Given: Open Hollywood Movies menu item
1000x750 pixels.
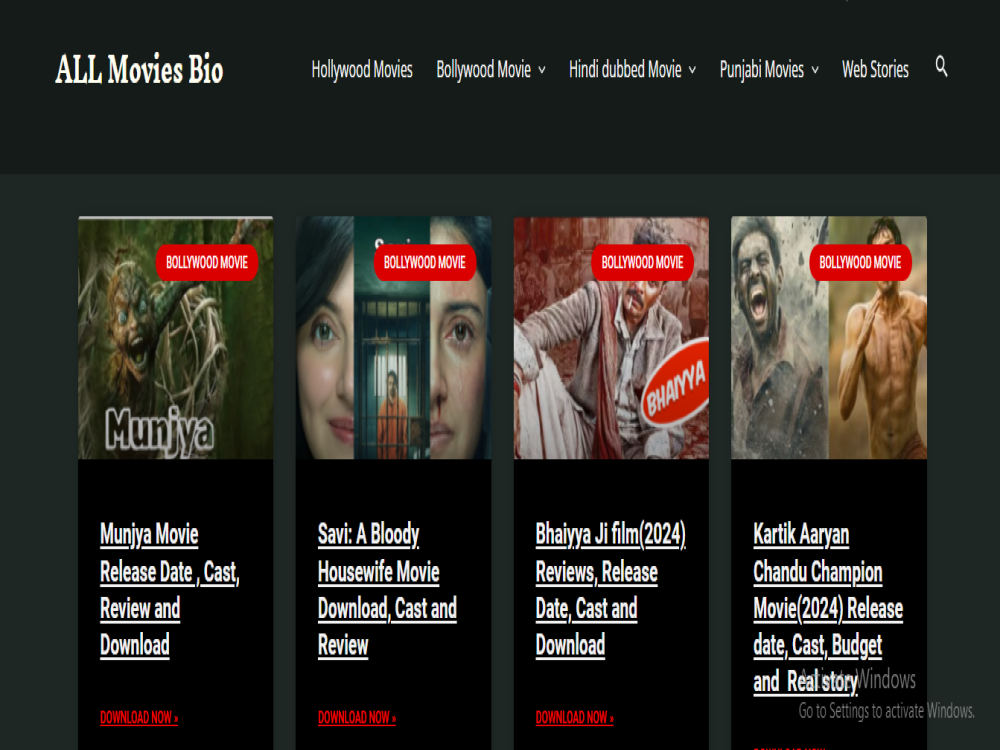Looking at the screenshot, I should point(362,69).
